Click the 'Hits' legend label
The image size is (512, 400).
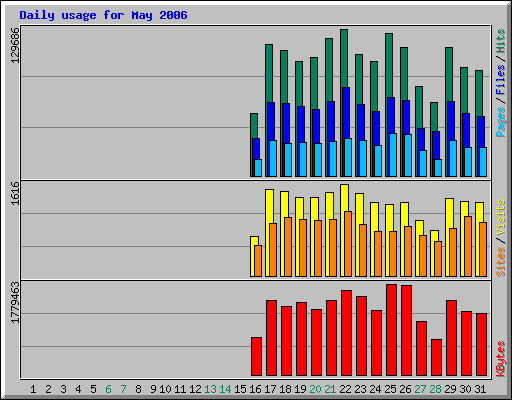pos(500,41)
